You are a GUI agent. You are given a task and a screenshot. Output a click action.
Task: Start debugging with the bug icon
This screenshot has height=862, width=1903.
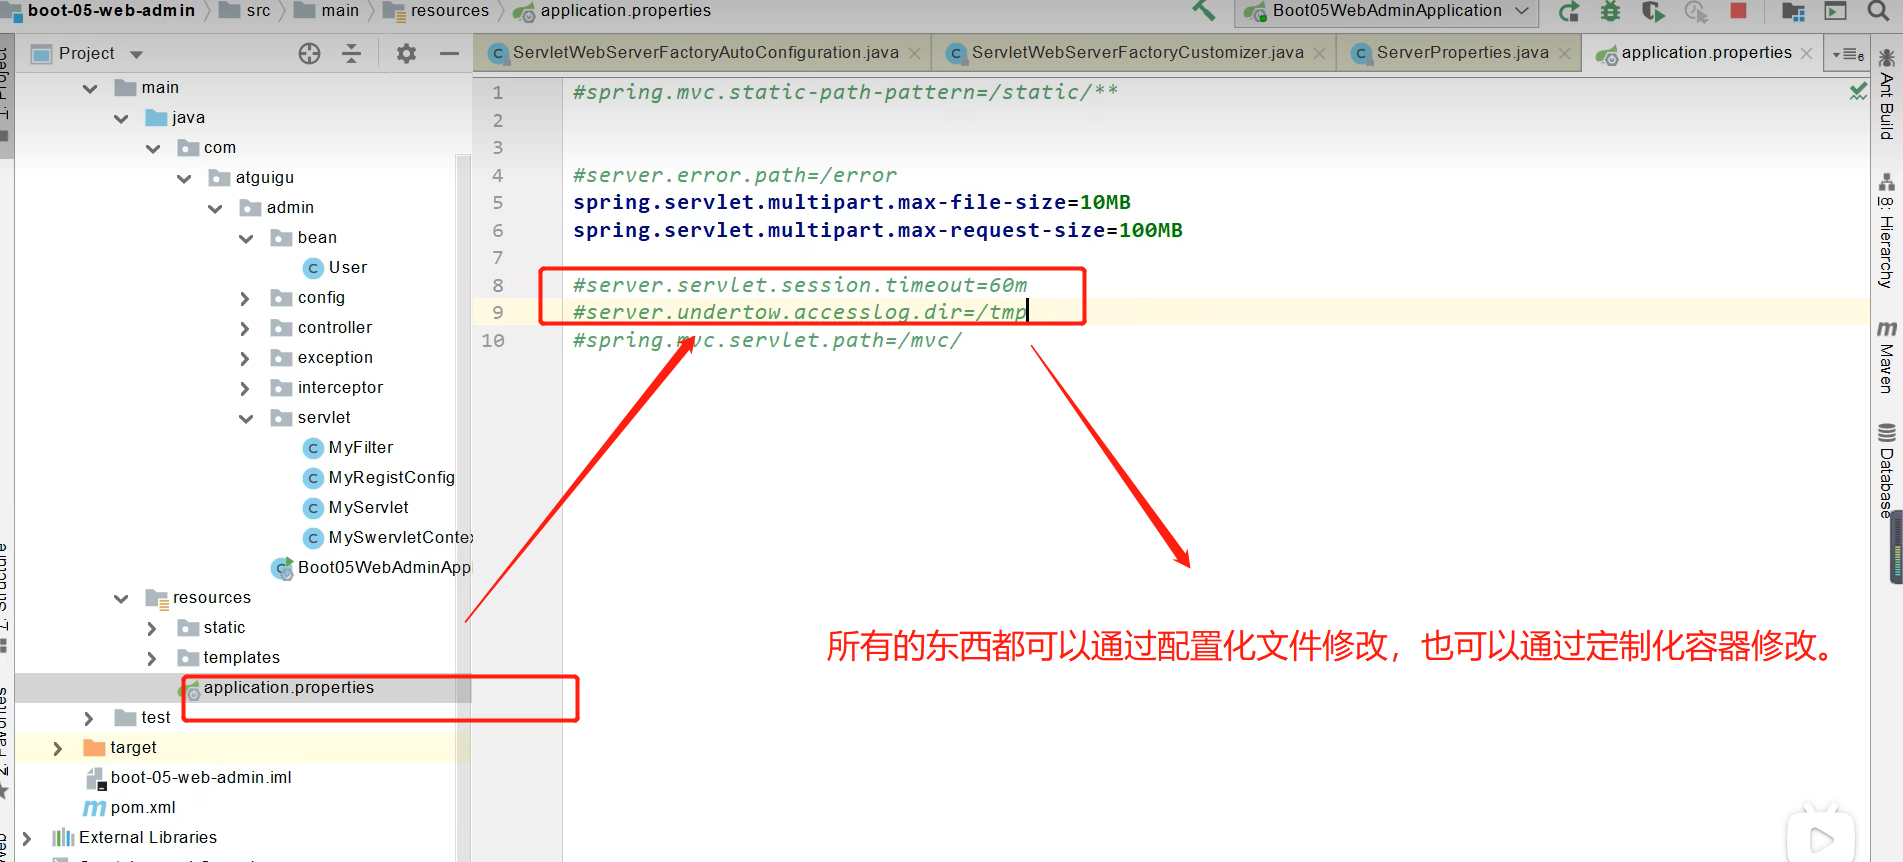(1611, 11)
